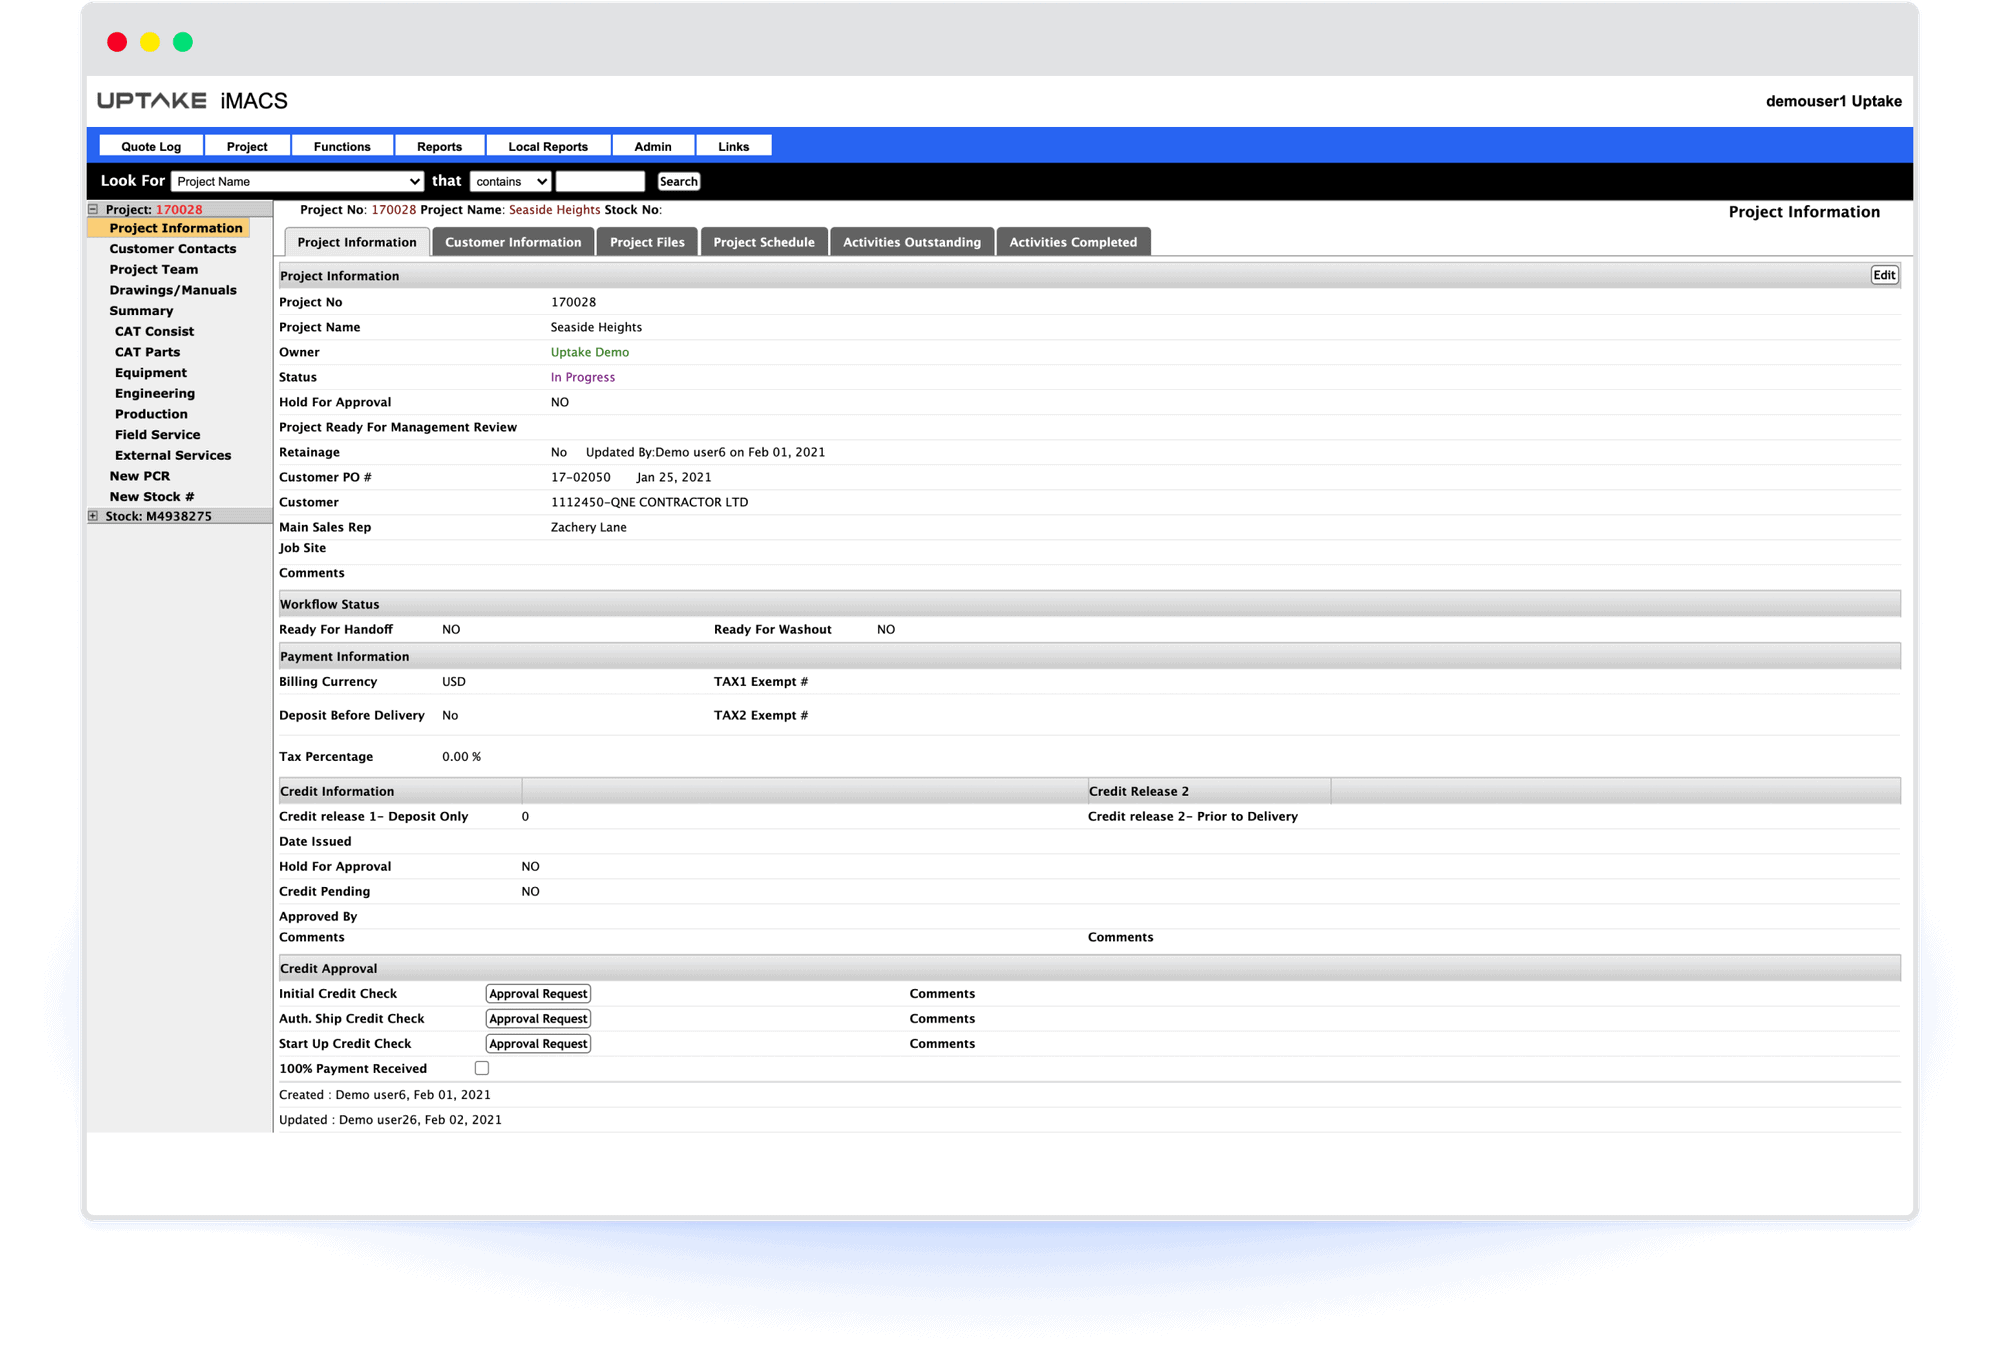Open the contains condition dropdown
Screen dimensions: 2000x1369
(x=511, y=181)
